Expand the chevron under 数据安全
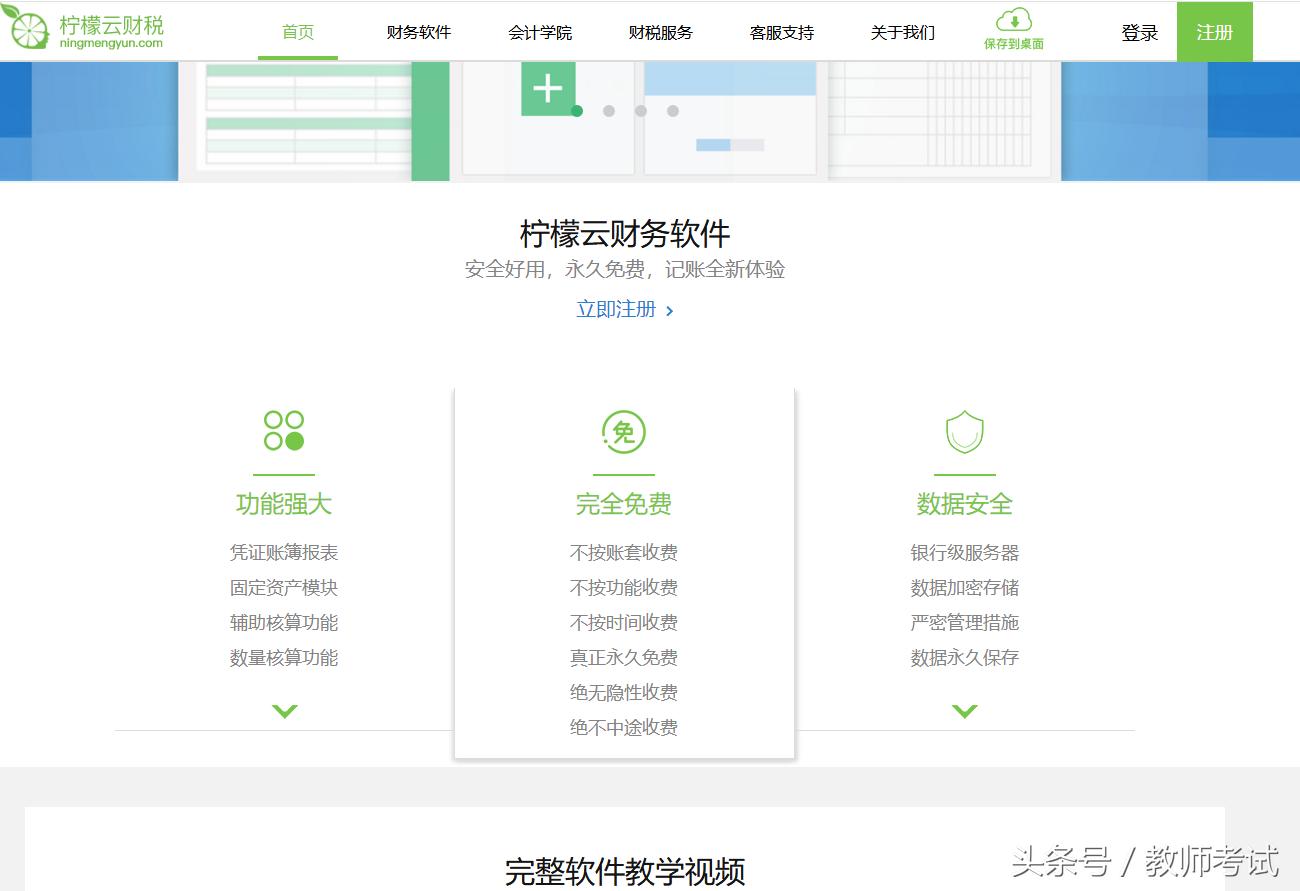The width and height of the screenshot is (1300, 891). pos(964,711)
